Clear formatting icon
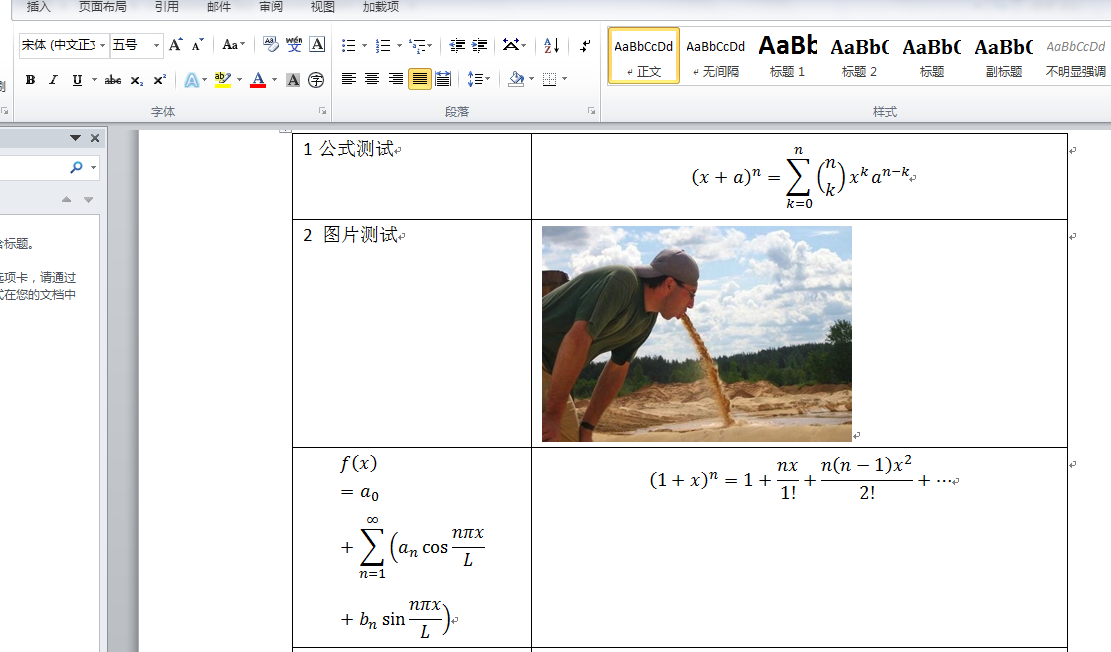The width and height of the screenshot is (1111, 652). (271, 45)
